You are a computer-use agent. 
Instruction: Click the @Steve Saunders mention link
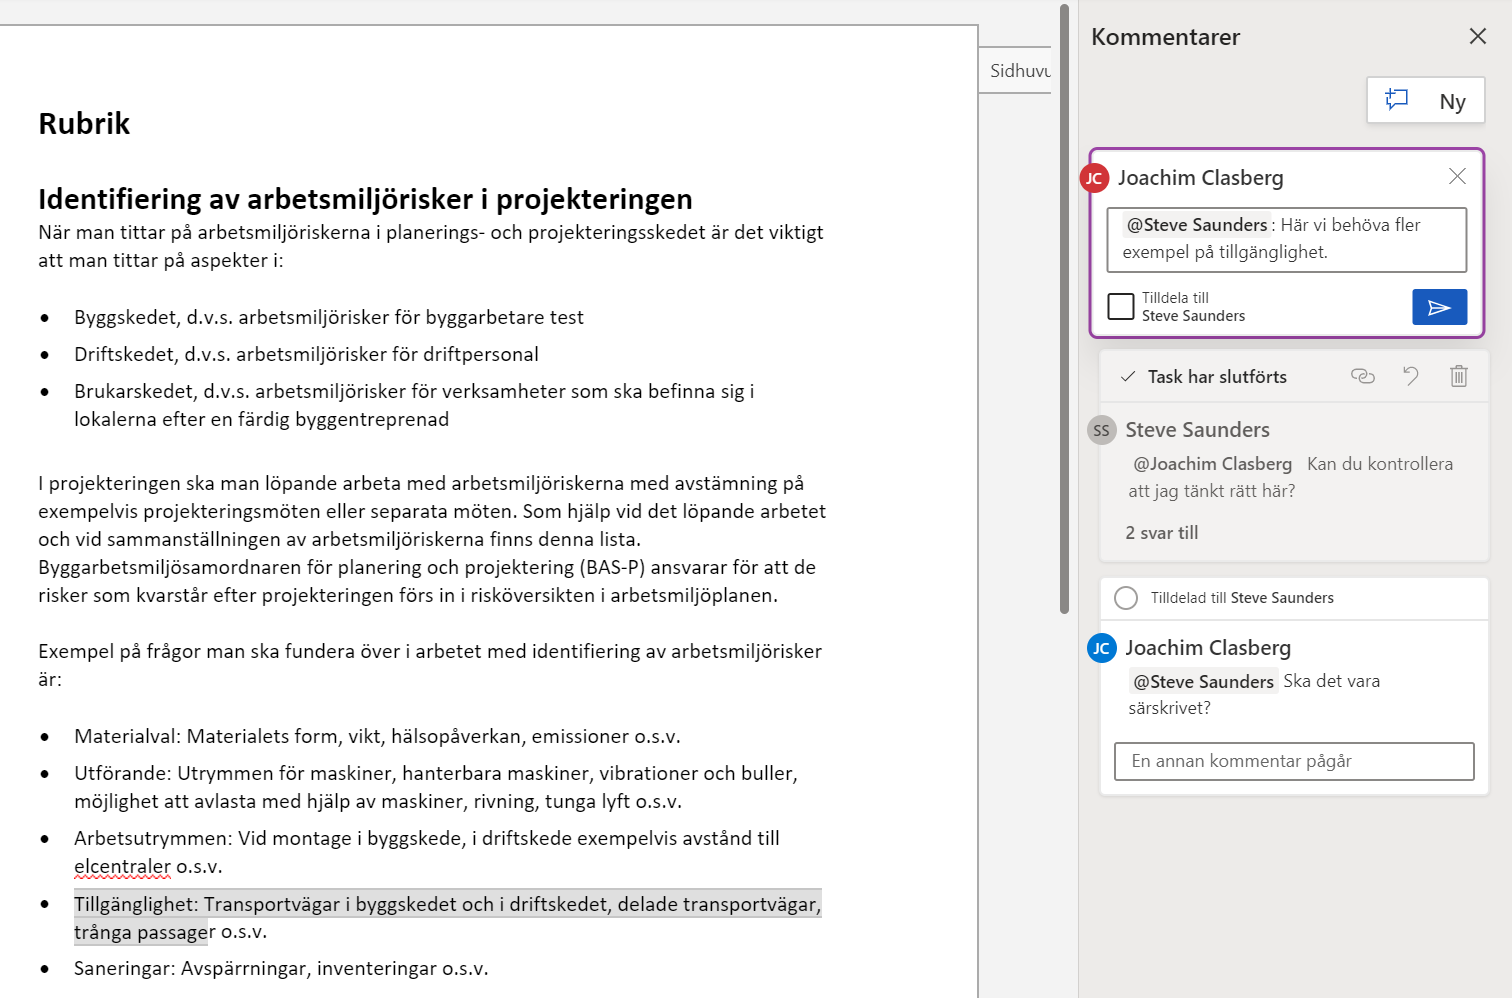(x=1203, y=681)
